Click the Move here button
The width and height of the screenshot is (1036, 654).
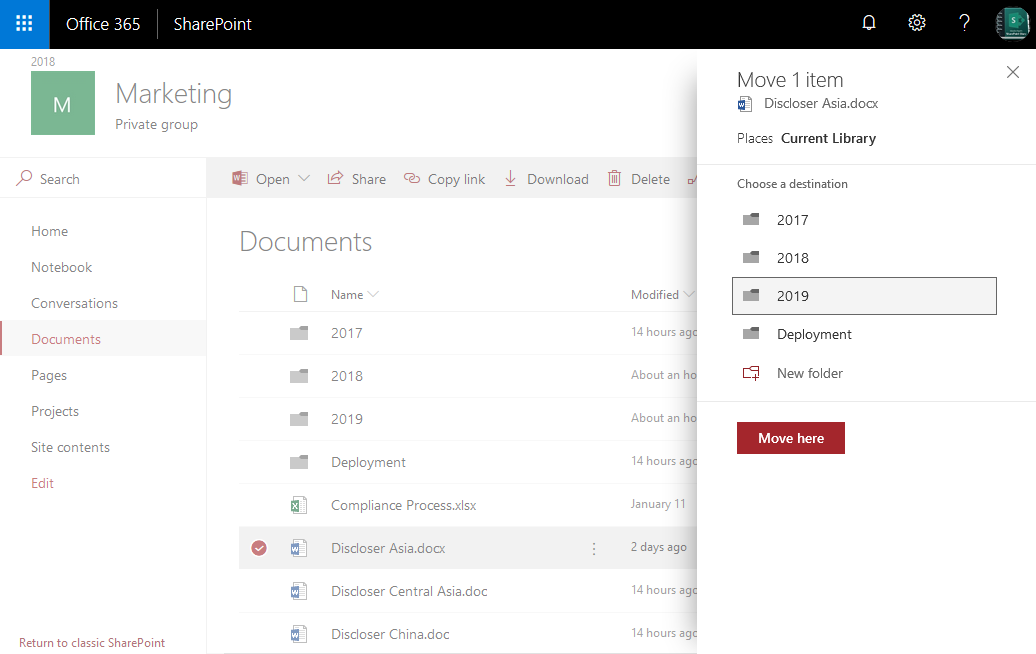click(790, 437)
